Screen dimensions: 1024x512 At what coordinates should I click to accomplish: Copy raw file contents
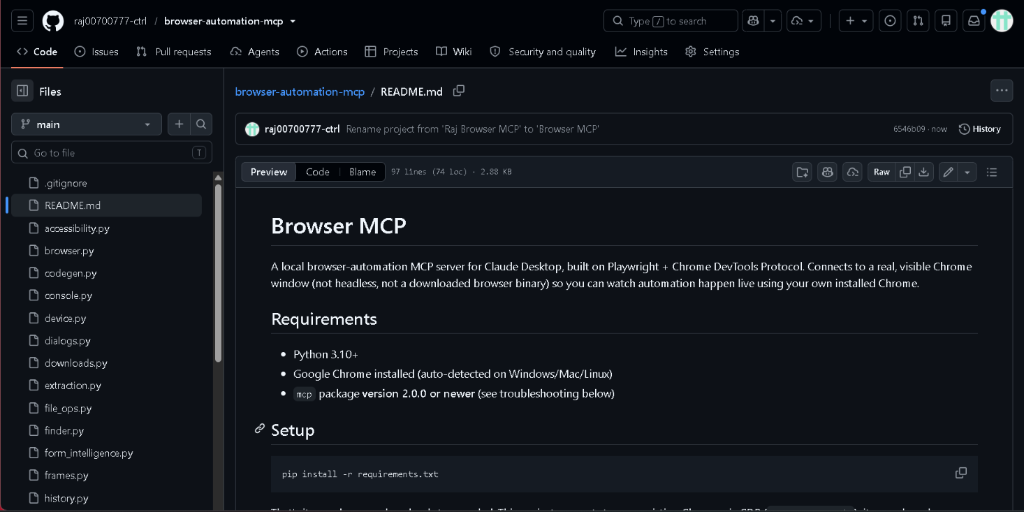[905, 172]
